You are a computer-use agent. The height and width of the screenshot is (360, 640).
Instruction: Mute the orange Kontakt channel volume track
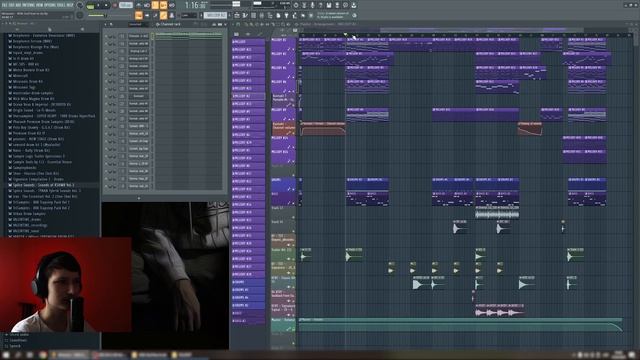[293, 133]
